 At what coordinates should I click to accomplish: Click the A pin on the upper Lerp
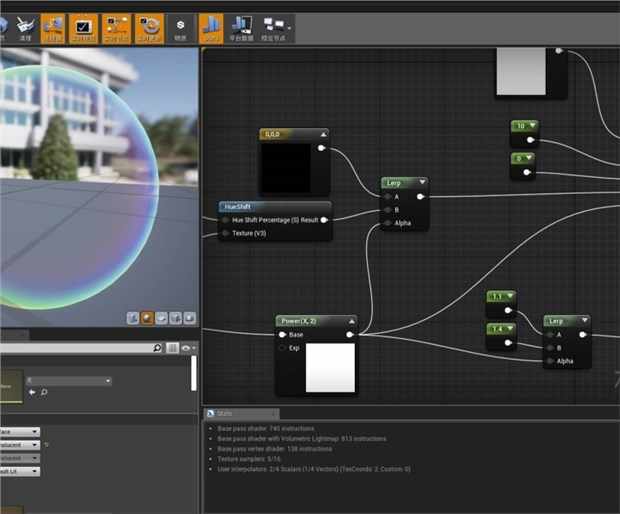click(x=388, y=197)
